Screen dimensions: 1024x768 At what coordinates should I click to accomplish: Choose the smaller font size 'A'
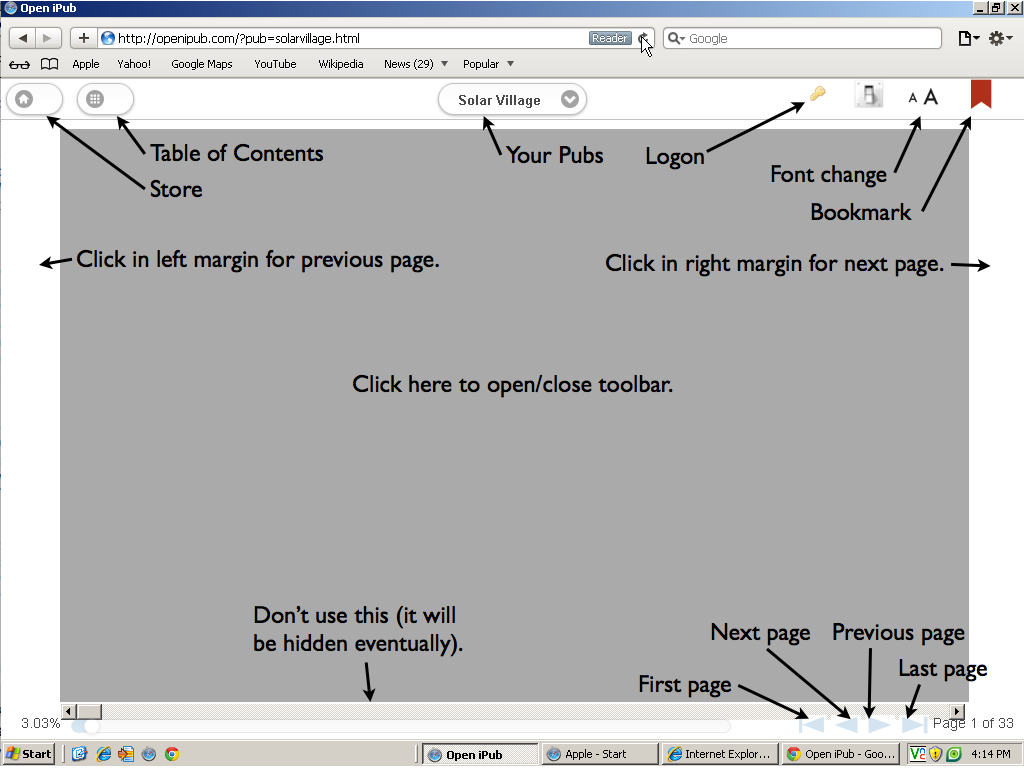pos(912,98)
